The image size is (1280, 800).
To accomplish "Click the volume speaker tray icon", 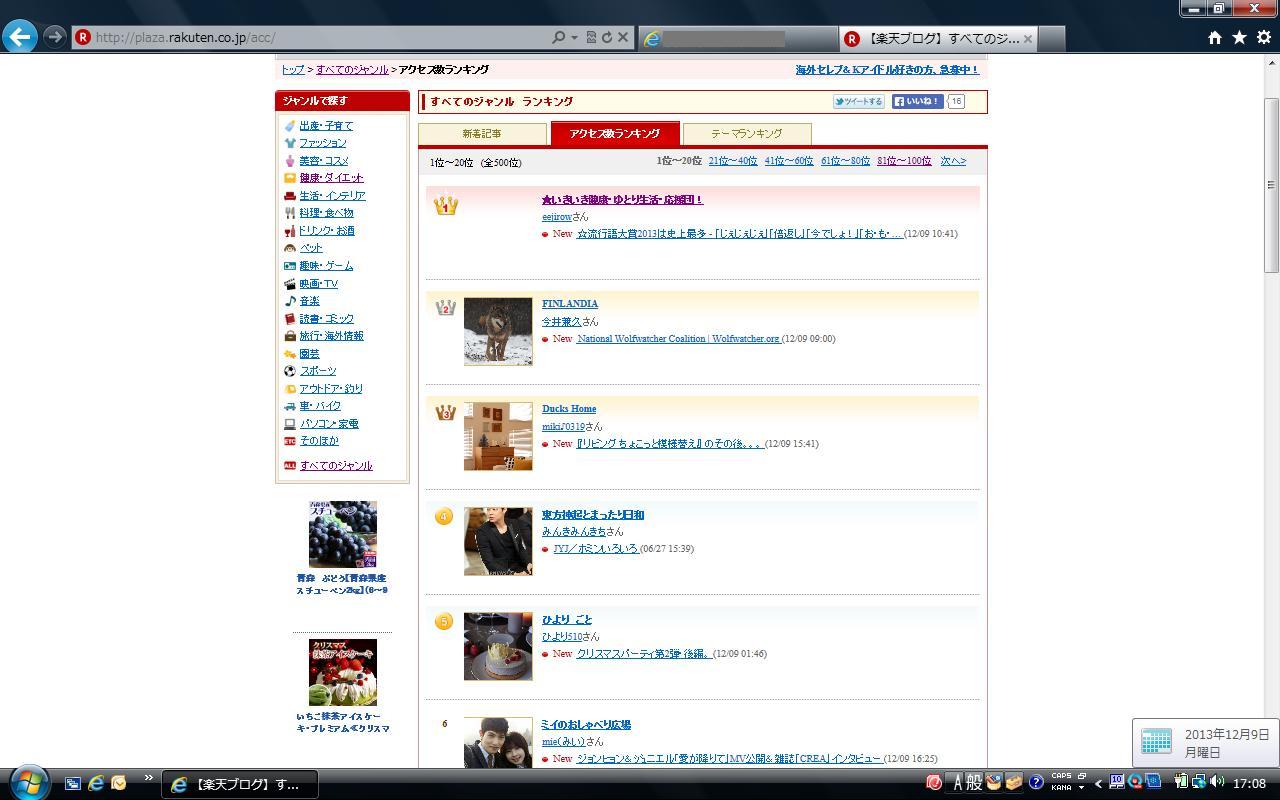I will coord(1217,782).
